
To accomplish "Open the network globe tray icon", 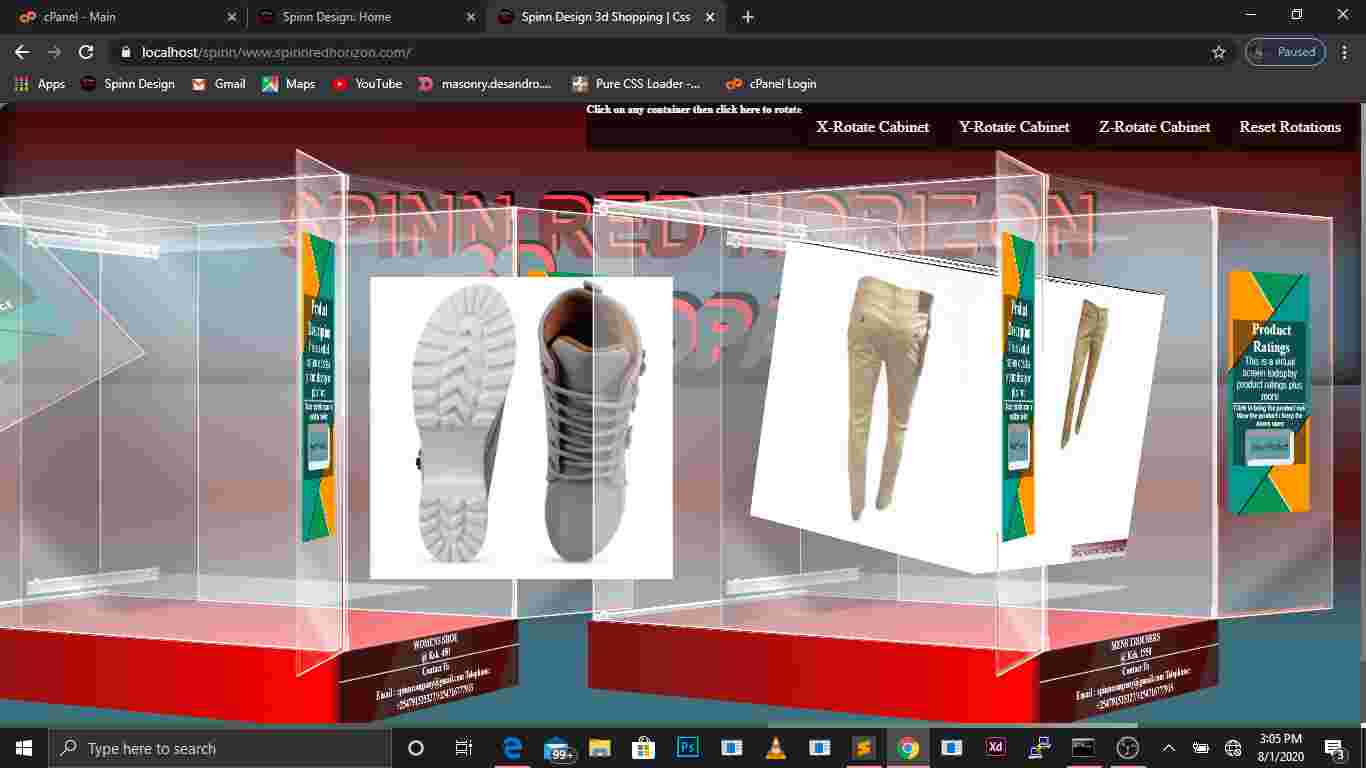I will pos(1233,748).
